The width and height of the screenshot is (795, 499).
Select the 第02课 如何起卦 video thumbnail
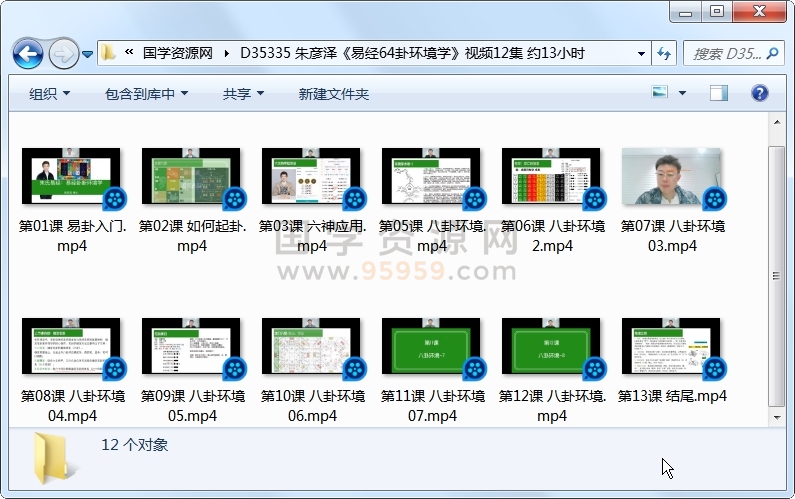[x=191, y=176]
